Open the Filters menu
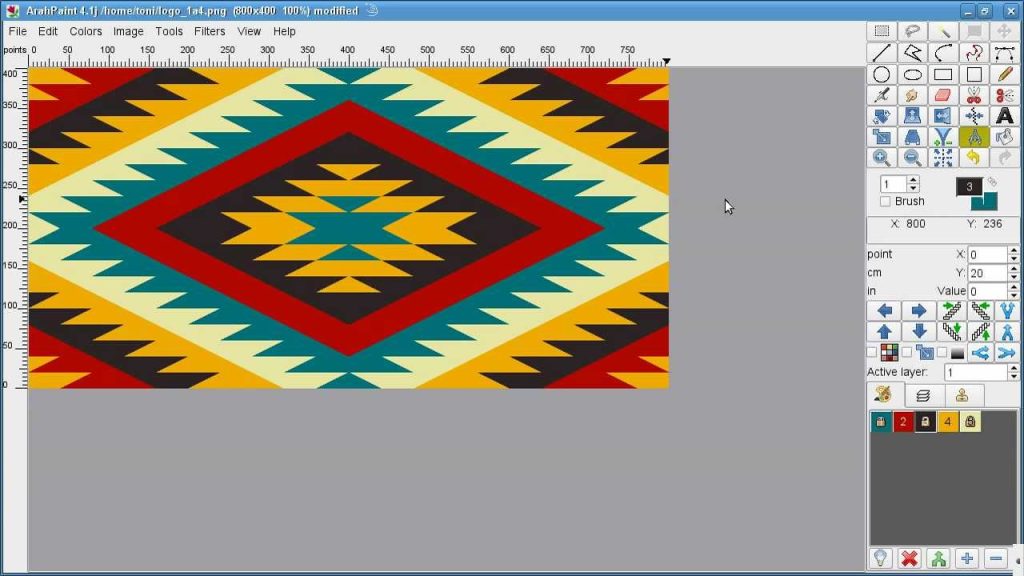 coord(210,31)
